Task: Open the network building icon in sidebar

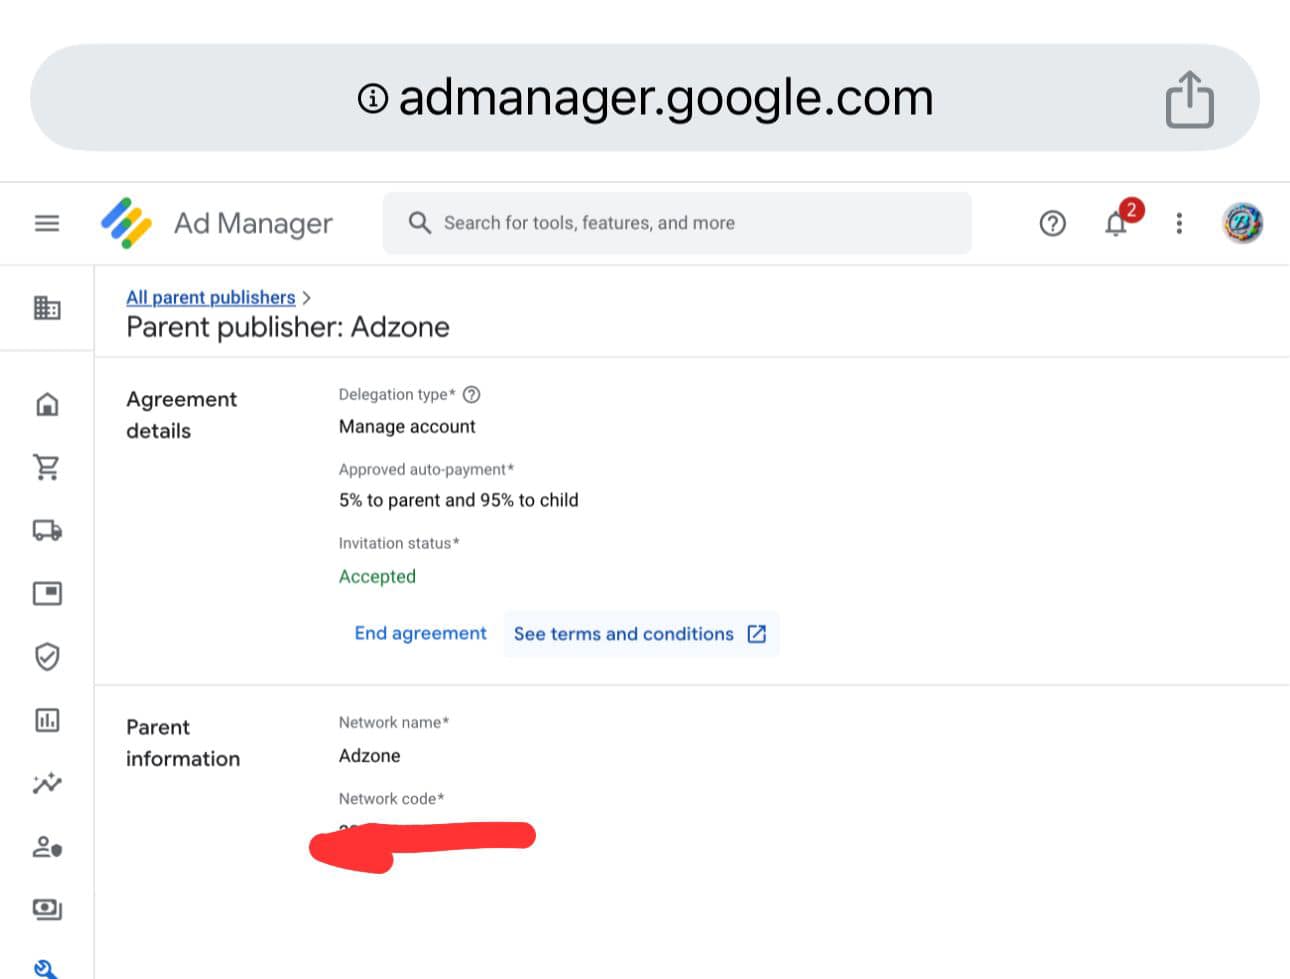Action: click(x=47, y=308)
